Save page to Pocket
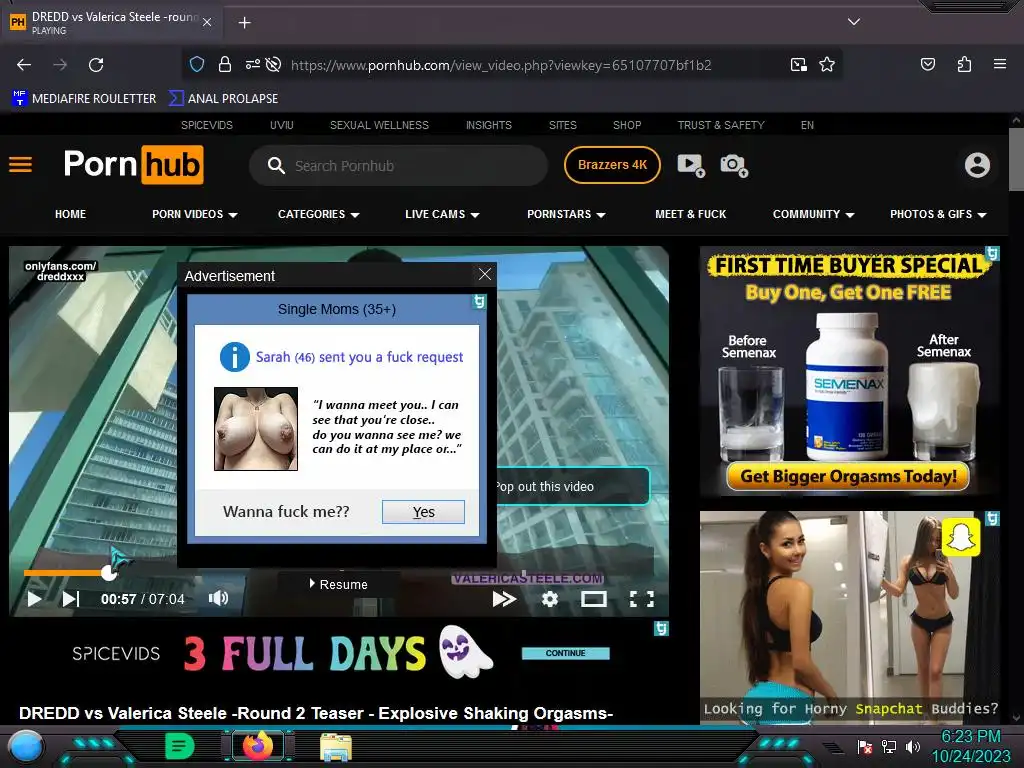The height and width of the screenshot is (768, 1024). (927, 64)
